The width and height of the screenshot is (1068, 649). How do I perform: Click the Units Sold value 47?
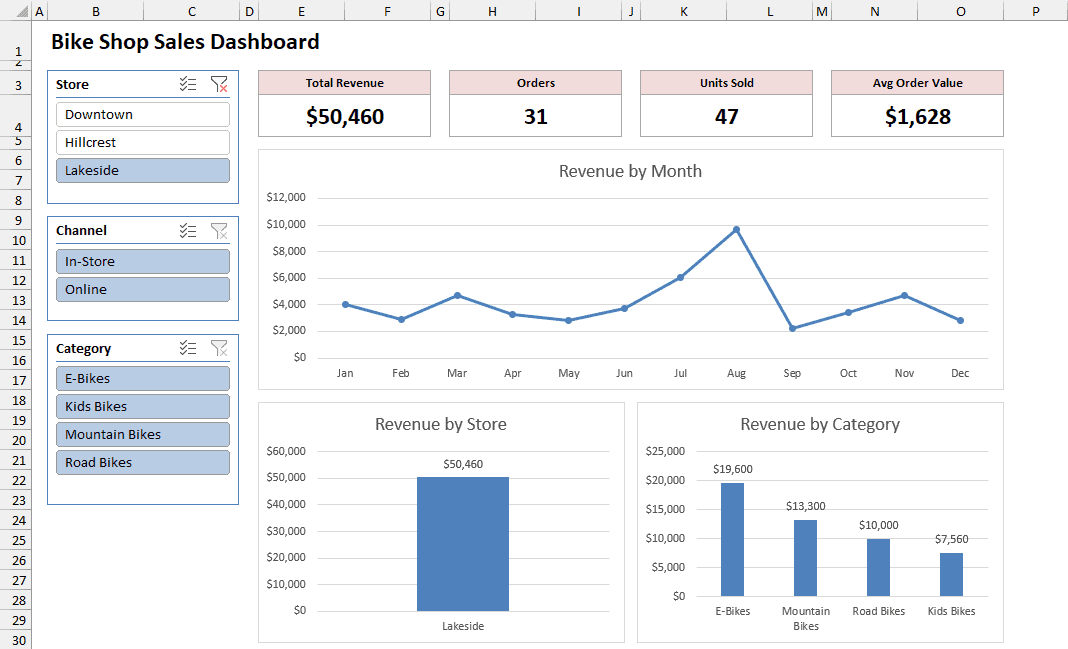click(x=726, y=116)
